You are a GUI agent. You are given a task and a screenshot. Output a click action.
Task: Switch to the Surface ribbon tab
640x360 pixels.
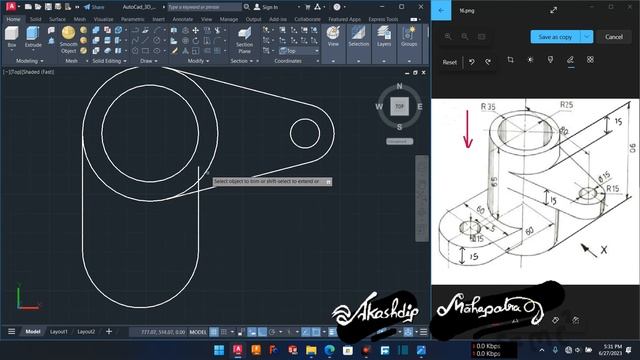pos(57,19)
